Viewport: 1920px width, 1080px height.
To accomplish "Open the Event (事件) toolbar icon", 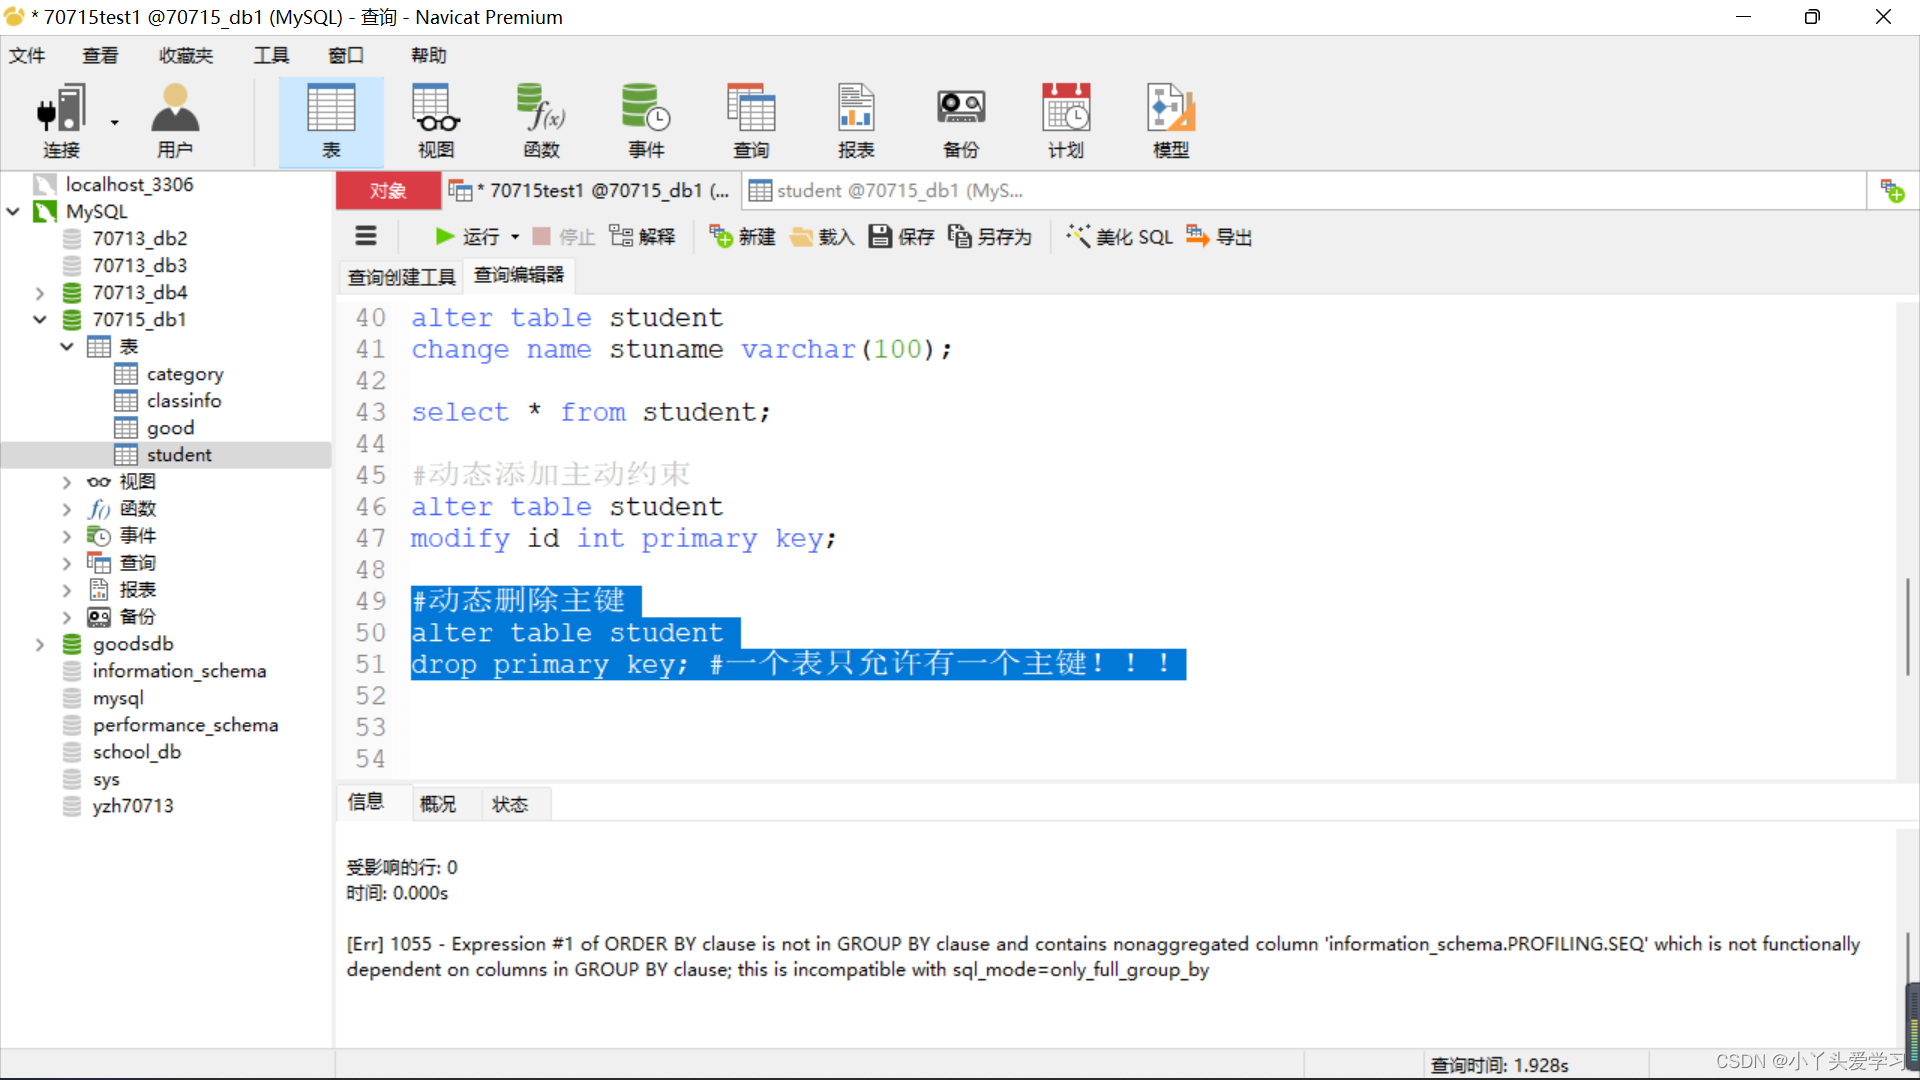I will pos(646,121).
